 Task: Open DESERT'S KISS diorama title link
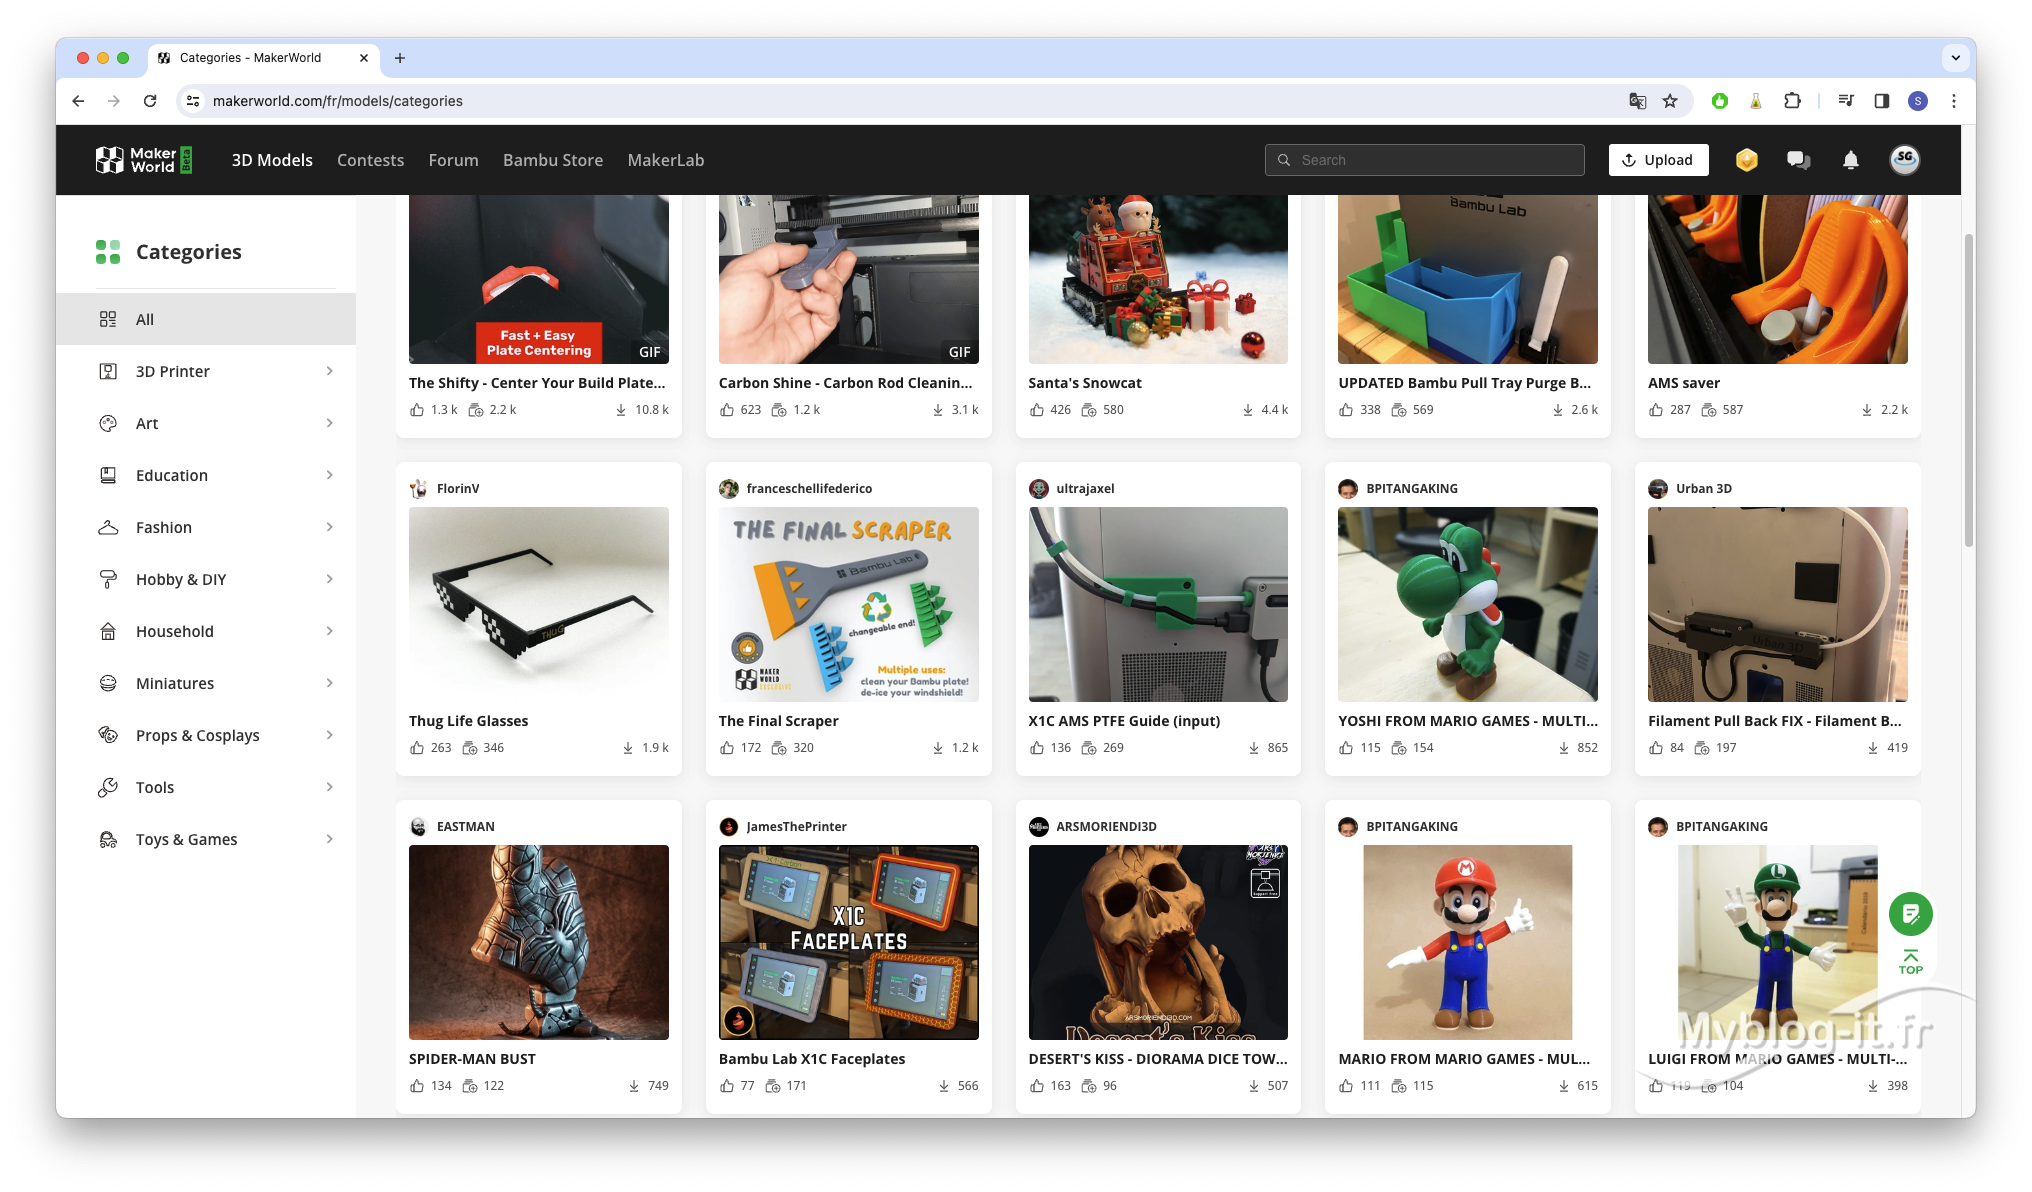tap(1158, 1059)
